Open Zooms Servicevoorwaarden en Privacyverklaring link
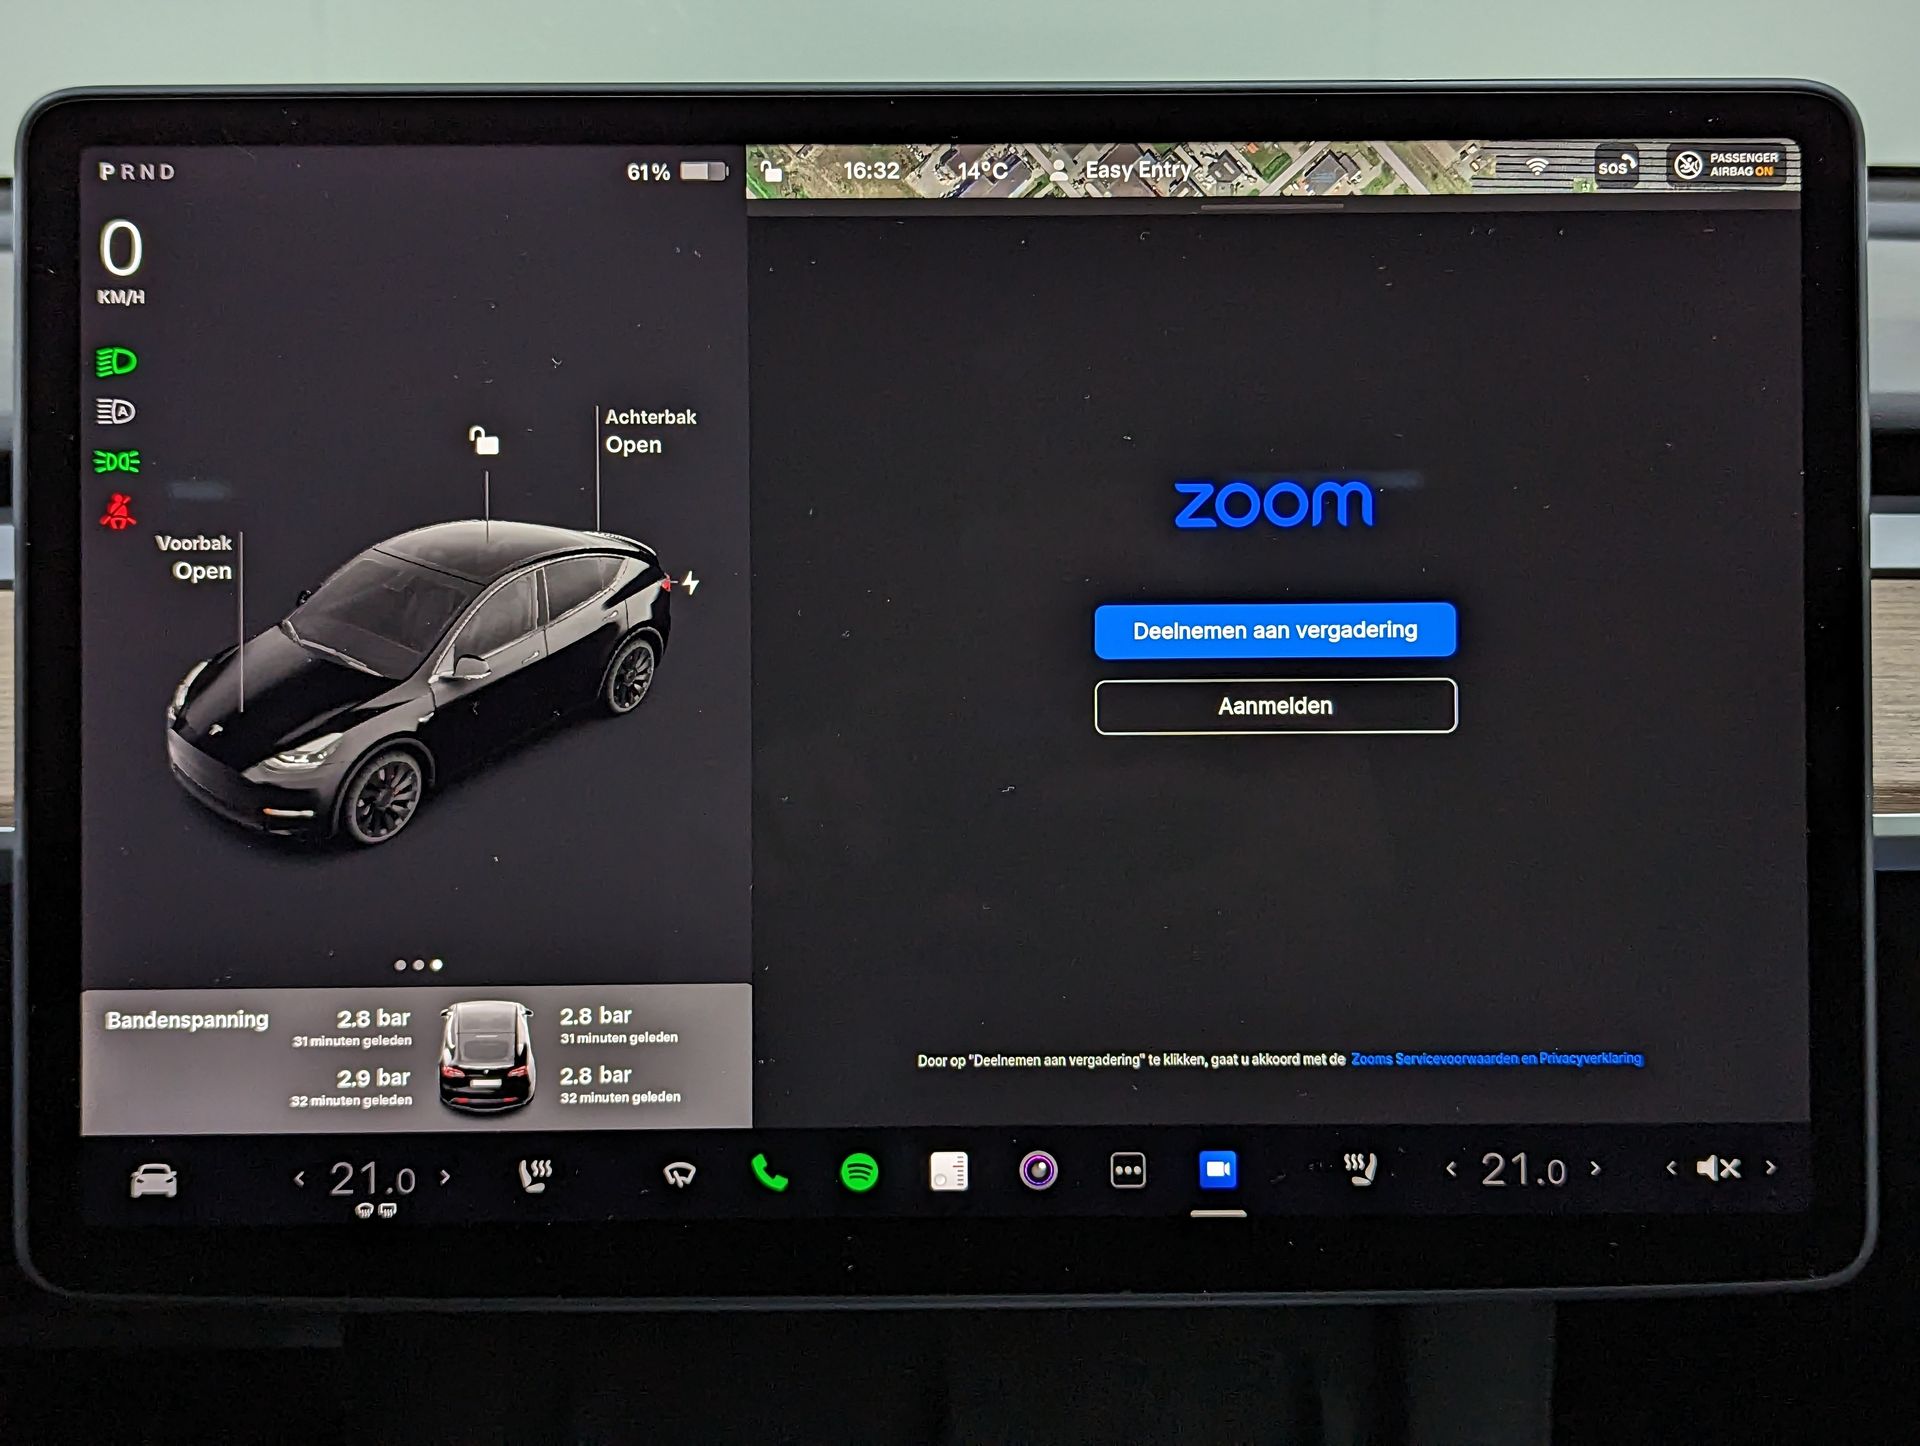The width and height of the screenshot is (1920, 1446). [1496, 1058]
